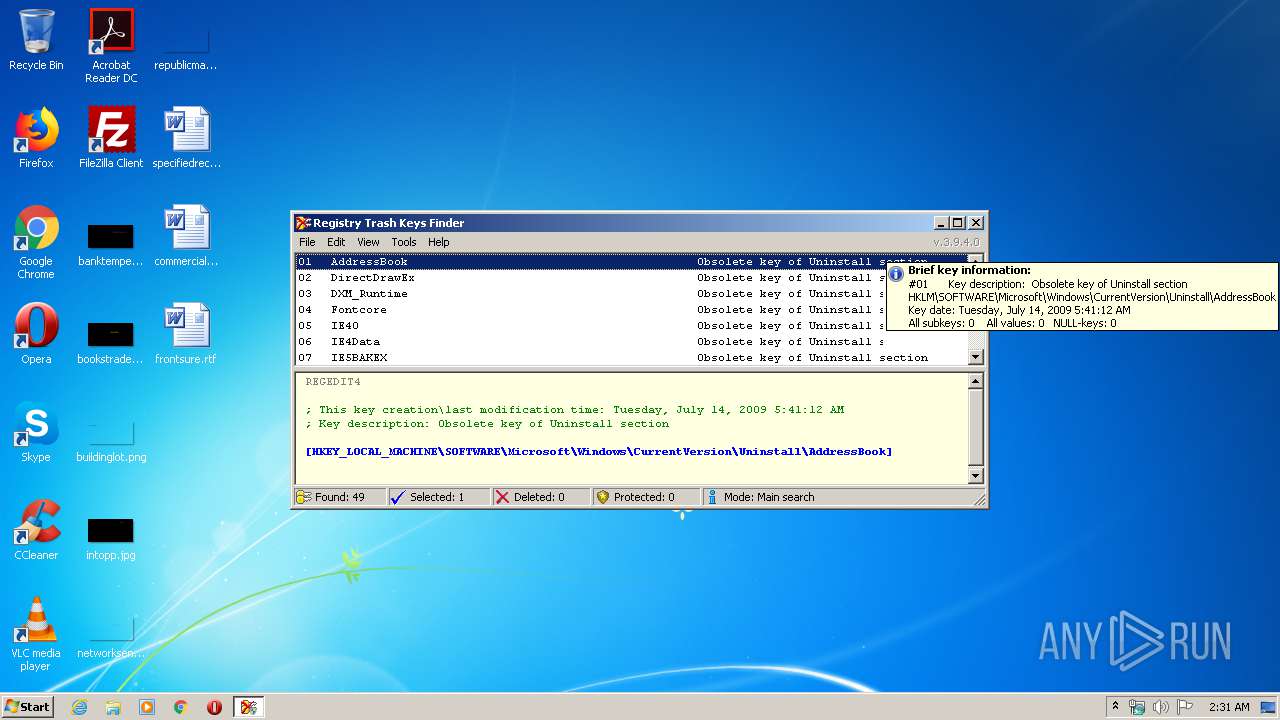Click the REGEDIT4 header line

[333, 382]
